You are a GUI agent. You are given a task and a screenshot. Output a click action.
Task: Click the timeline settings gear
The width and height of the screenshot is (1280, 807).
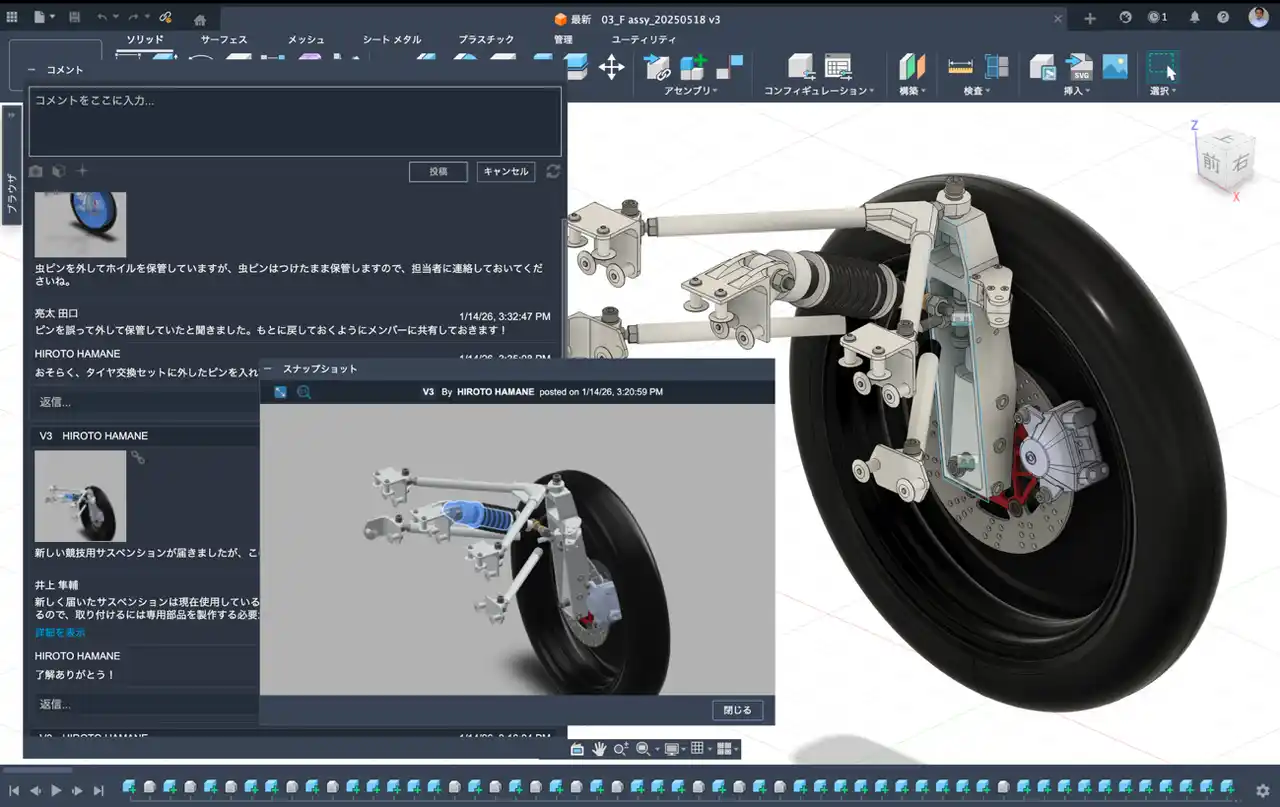pyautogui.click(x=1262, y=789)
